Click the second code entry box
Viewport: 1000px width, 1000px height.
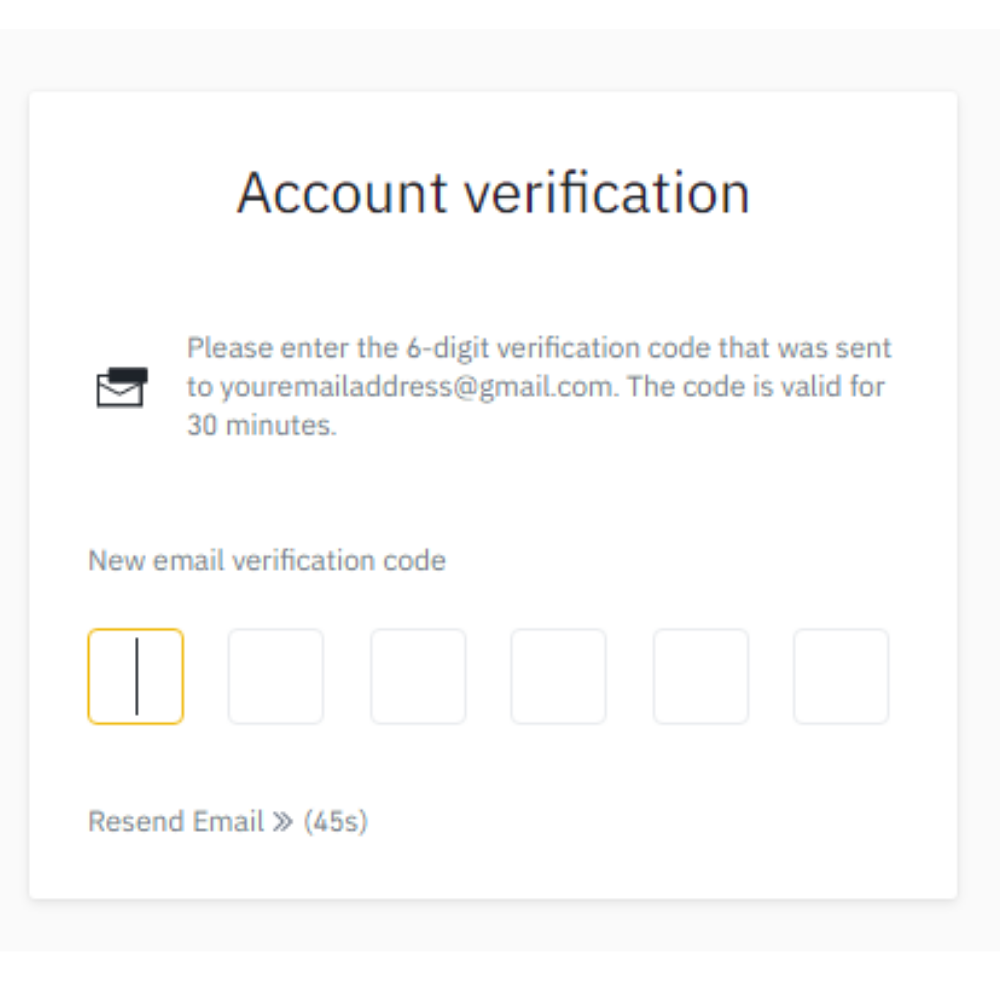[276, 675]
